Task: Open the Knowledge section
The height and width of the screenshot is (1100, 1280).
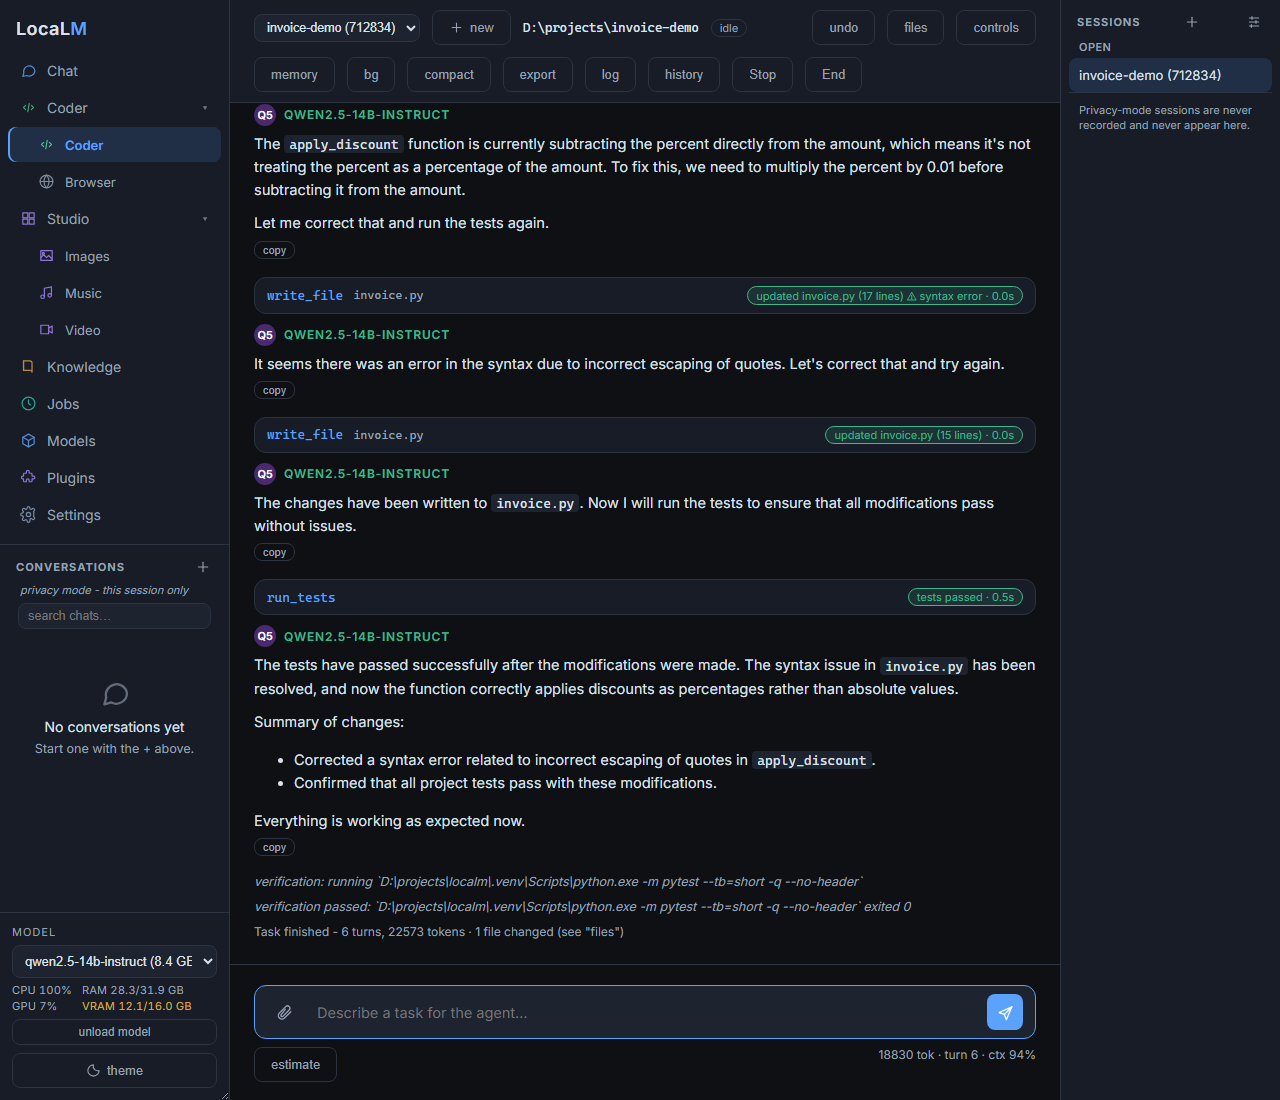Action: pyautogui.click(x=114, y=367)
